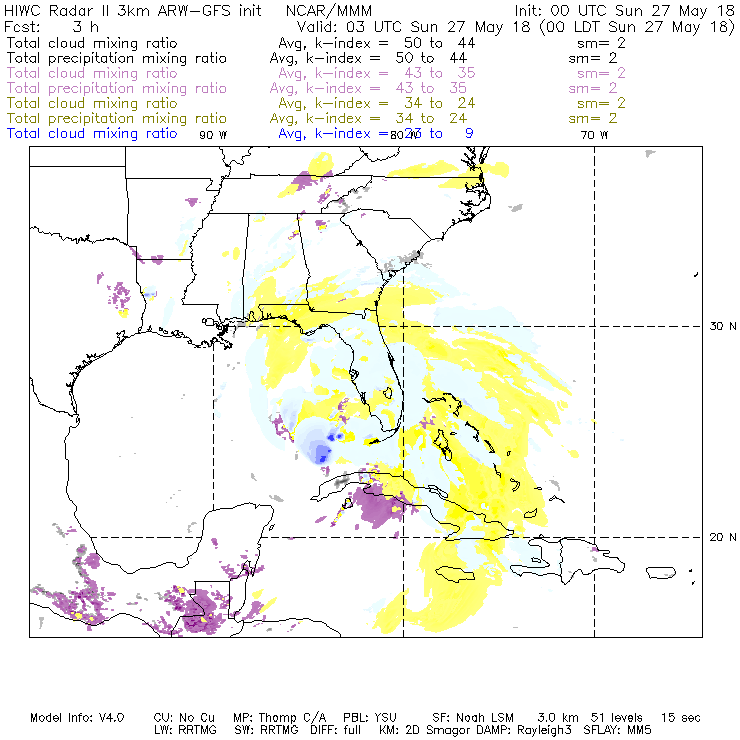The height and width of the screenshot is (740, 740).
Task: Click the "15 sec" timestep text
Action: pos(680,718)
